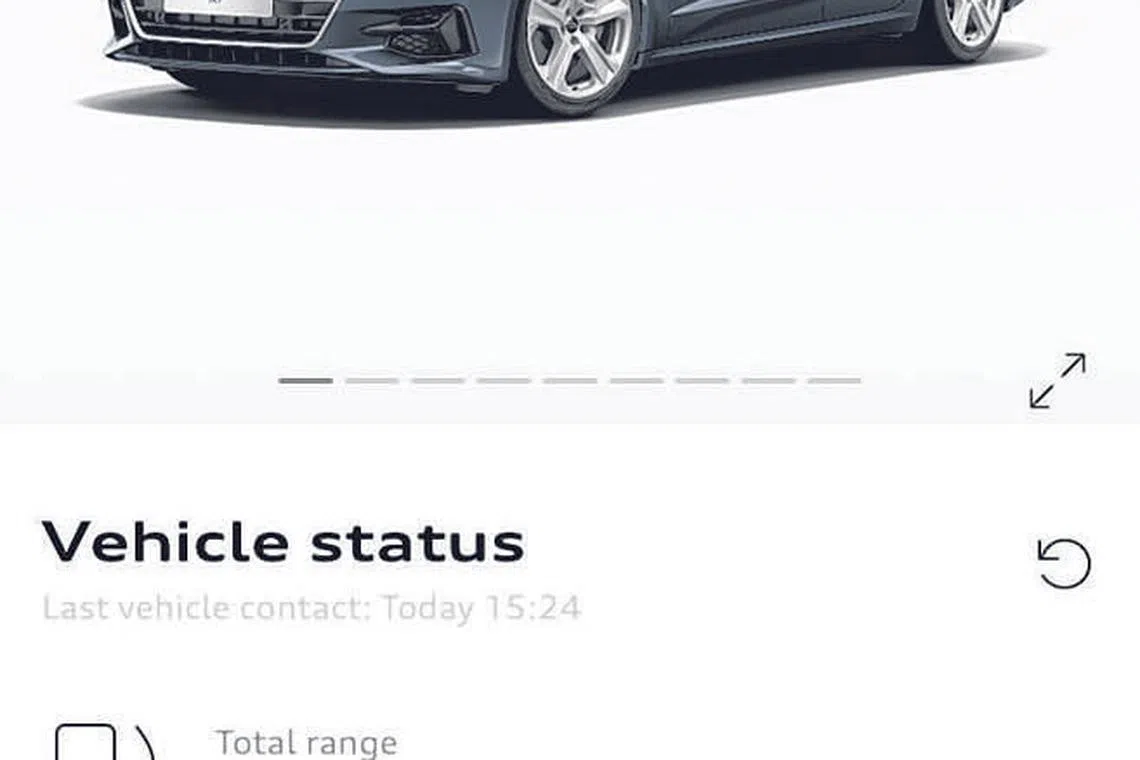1140x760 pixels.
Task: Expand the car image to fullscreen
Action: pos(1058,380)
